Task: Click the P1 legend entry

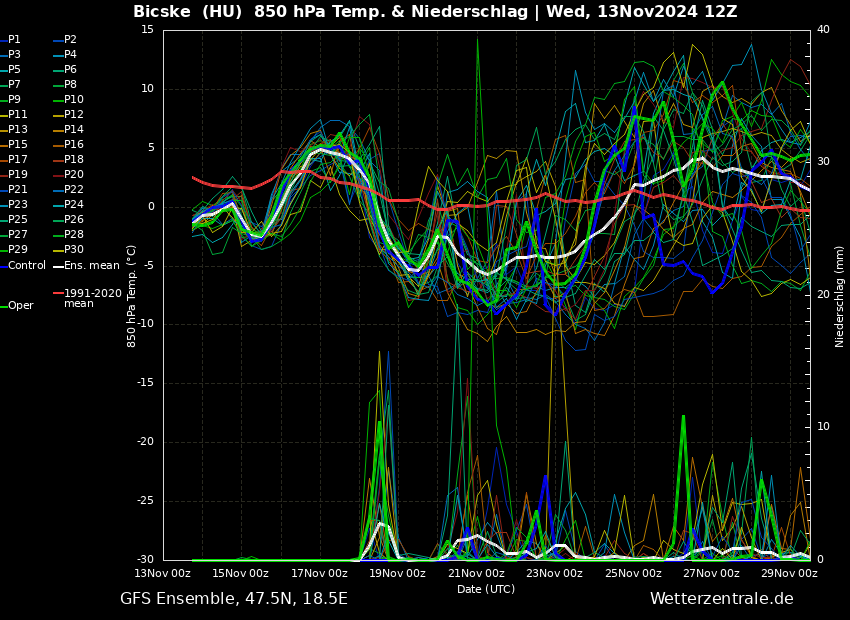Action: [x=14, y=40]
